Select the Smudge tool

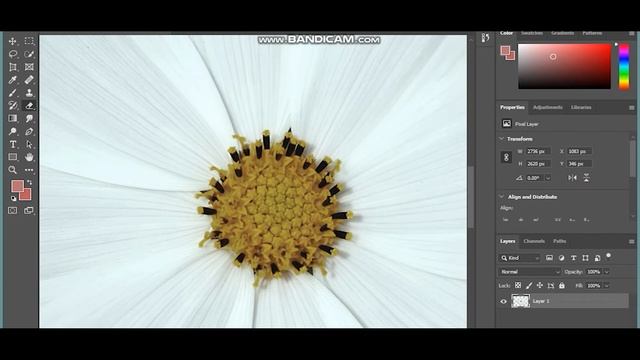[29, 118]
